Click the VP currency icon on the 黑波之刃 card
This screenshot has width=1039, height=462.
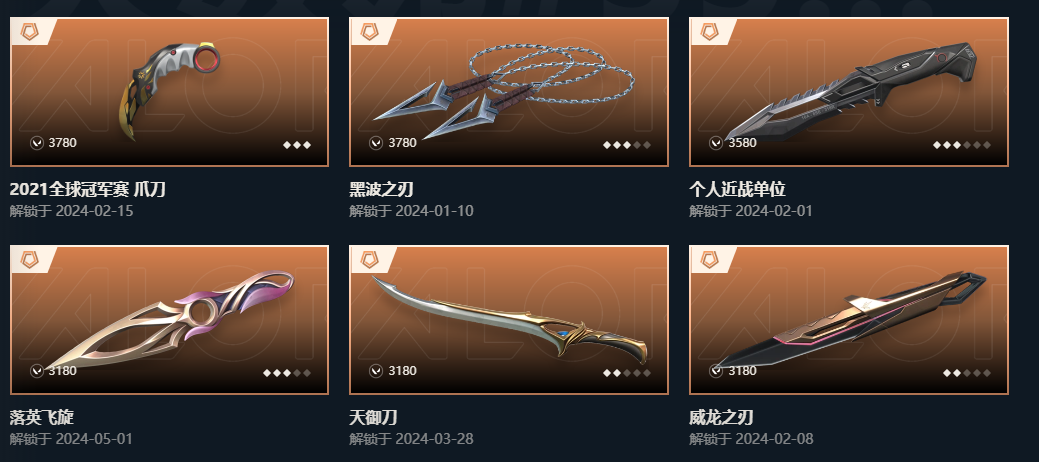[x=376, y=143]
